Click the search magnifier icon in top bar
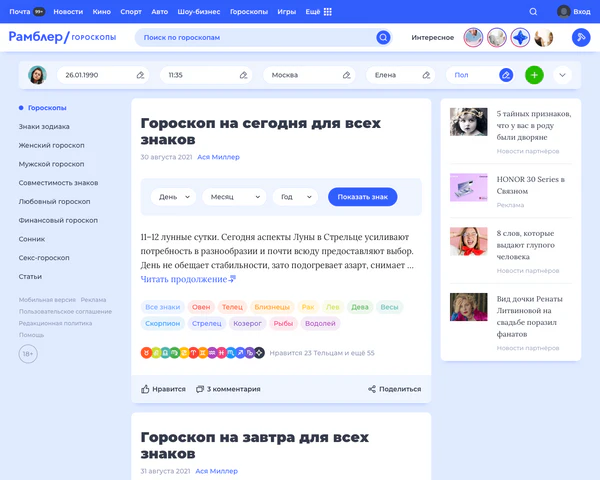The image size is (600, 480). (x=533, y=11)
